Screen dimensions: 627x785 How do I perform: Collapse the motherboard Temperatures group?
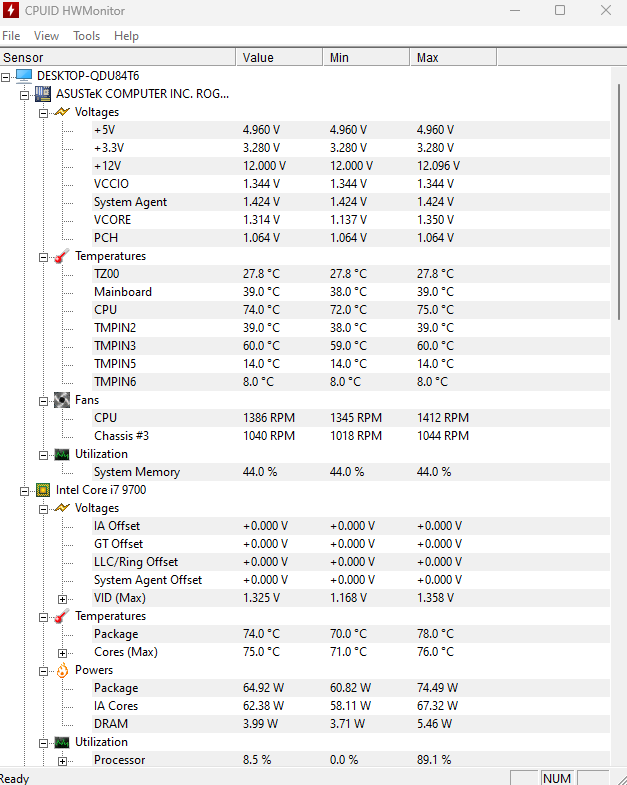[x=44, y=257]
